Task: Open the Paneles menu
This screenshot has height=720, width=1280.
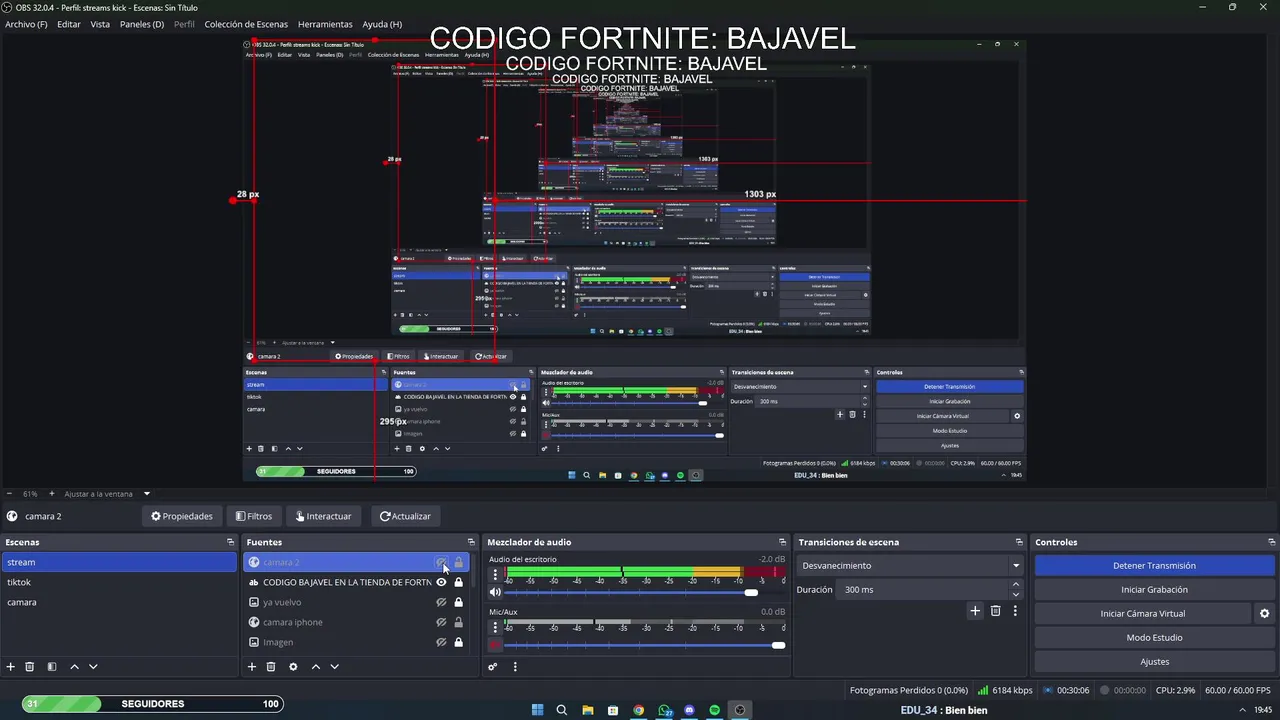Action: [x=141, y=24]
